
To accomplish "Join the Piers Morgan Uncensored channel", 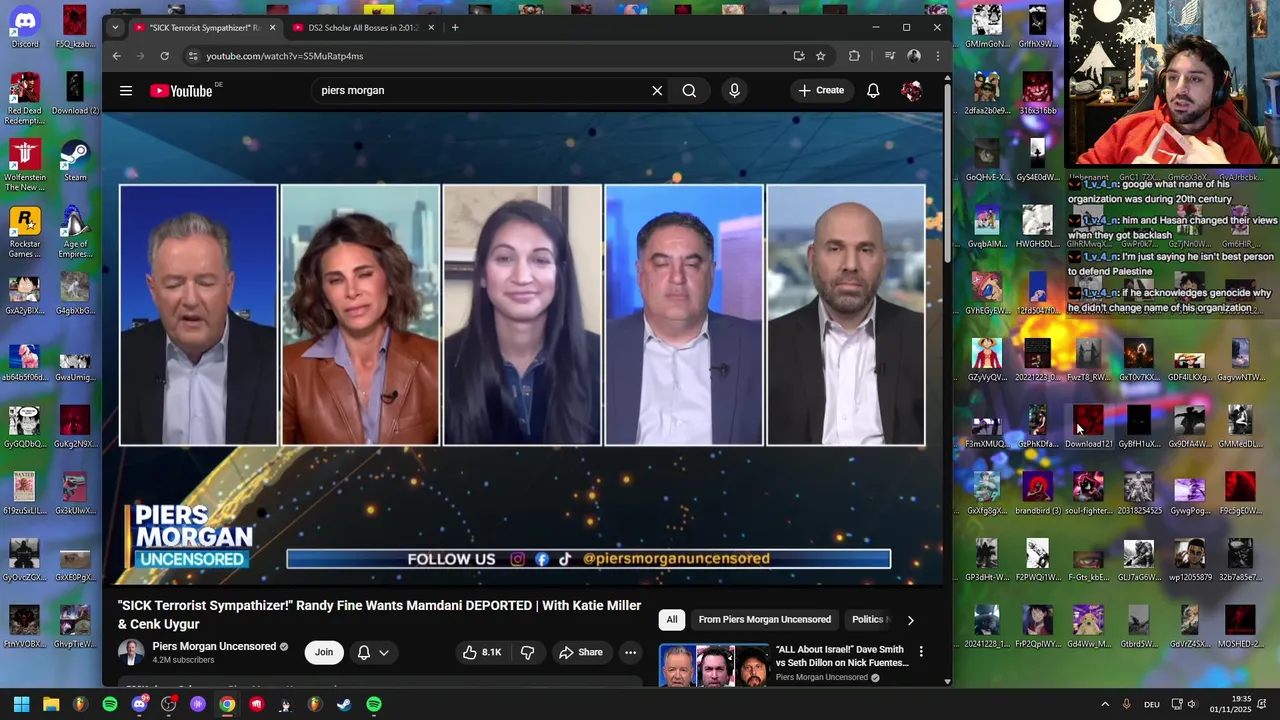I will pos(324,652).
